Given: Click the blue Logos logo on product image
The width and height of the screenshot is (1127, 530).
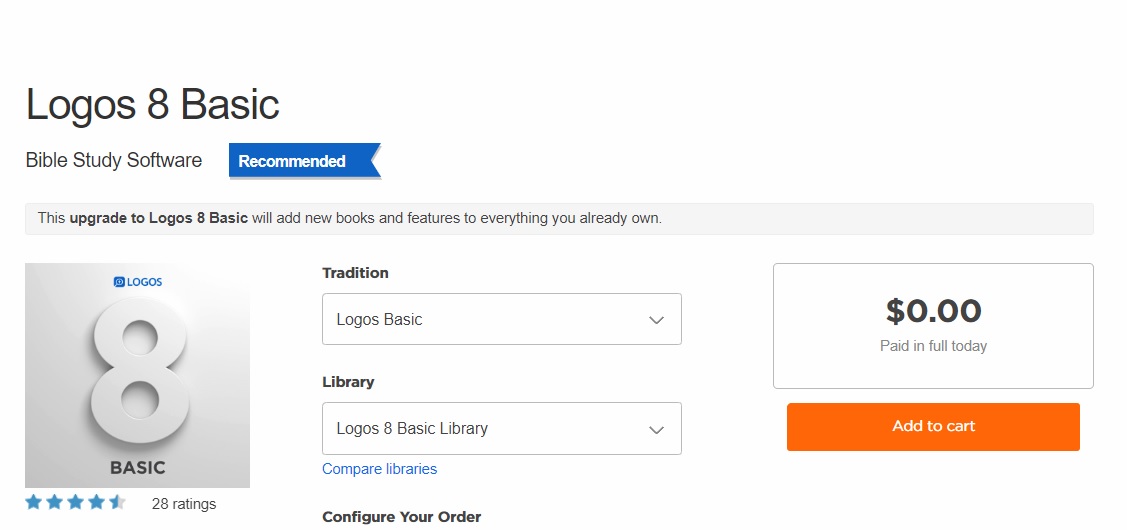Looking at the screenshot, I should tap(138, 282).
